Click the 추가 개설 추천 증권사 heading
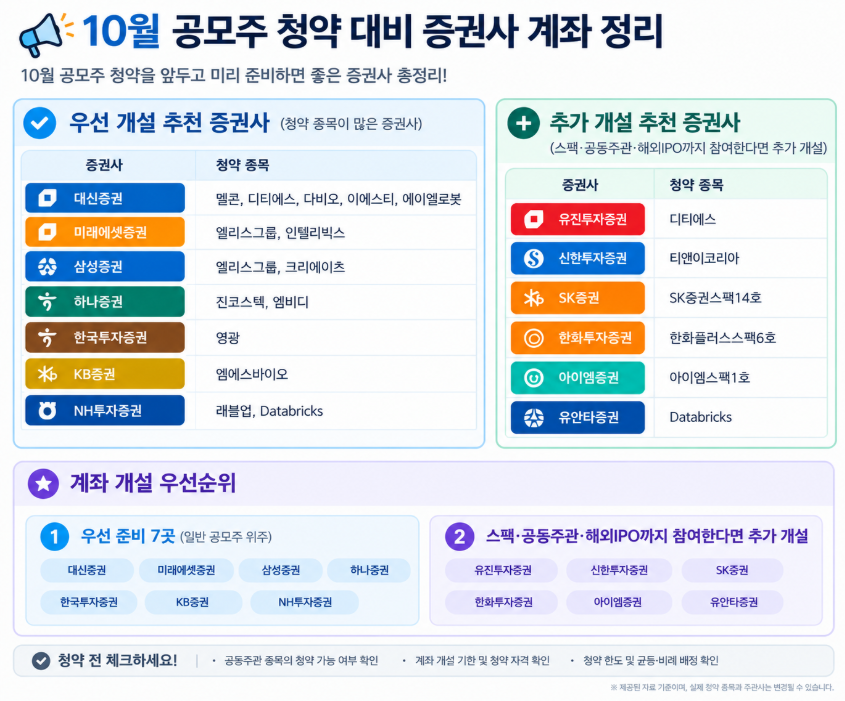Image resolution: width=845 pixels, height=701 pixels. coord(645,122)
